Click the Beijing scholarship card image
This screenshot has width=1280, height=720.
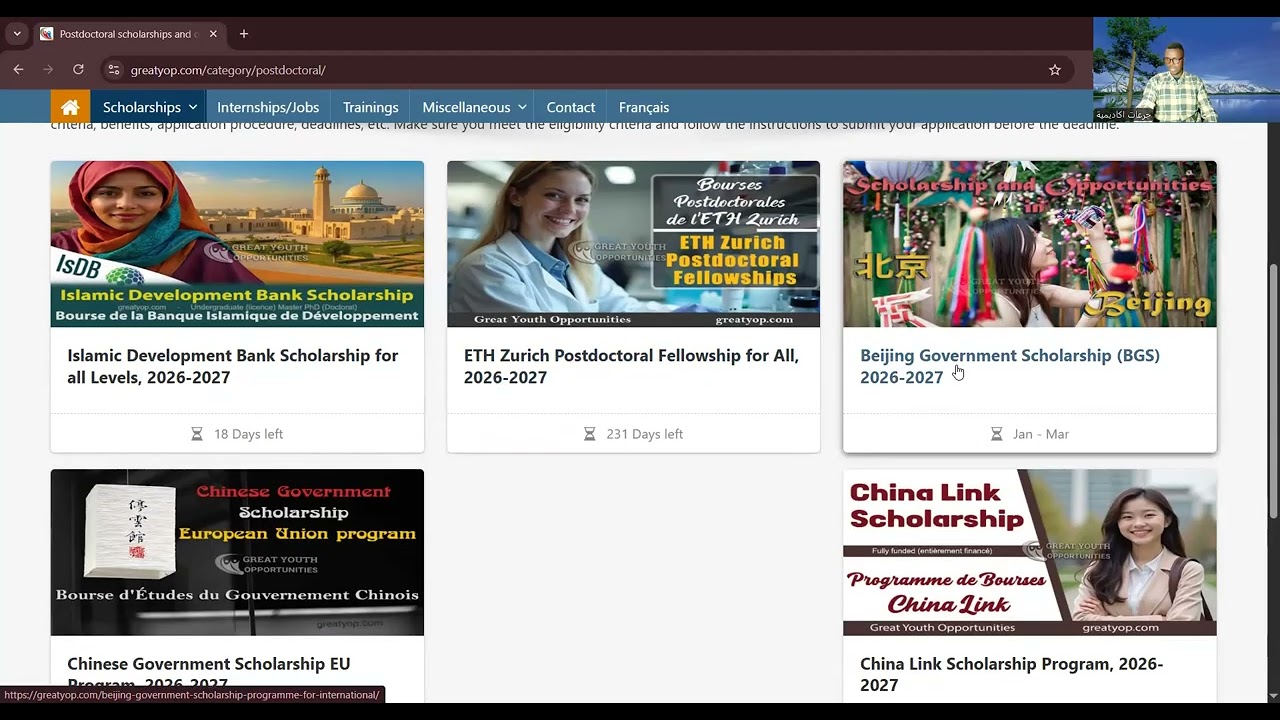tap(1030, 244)
